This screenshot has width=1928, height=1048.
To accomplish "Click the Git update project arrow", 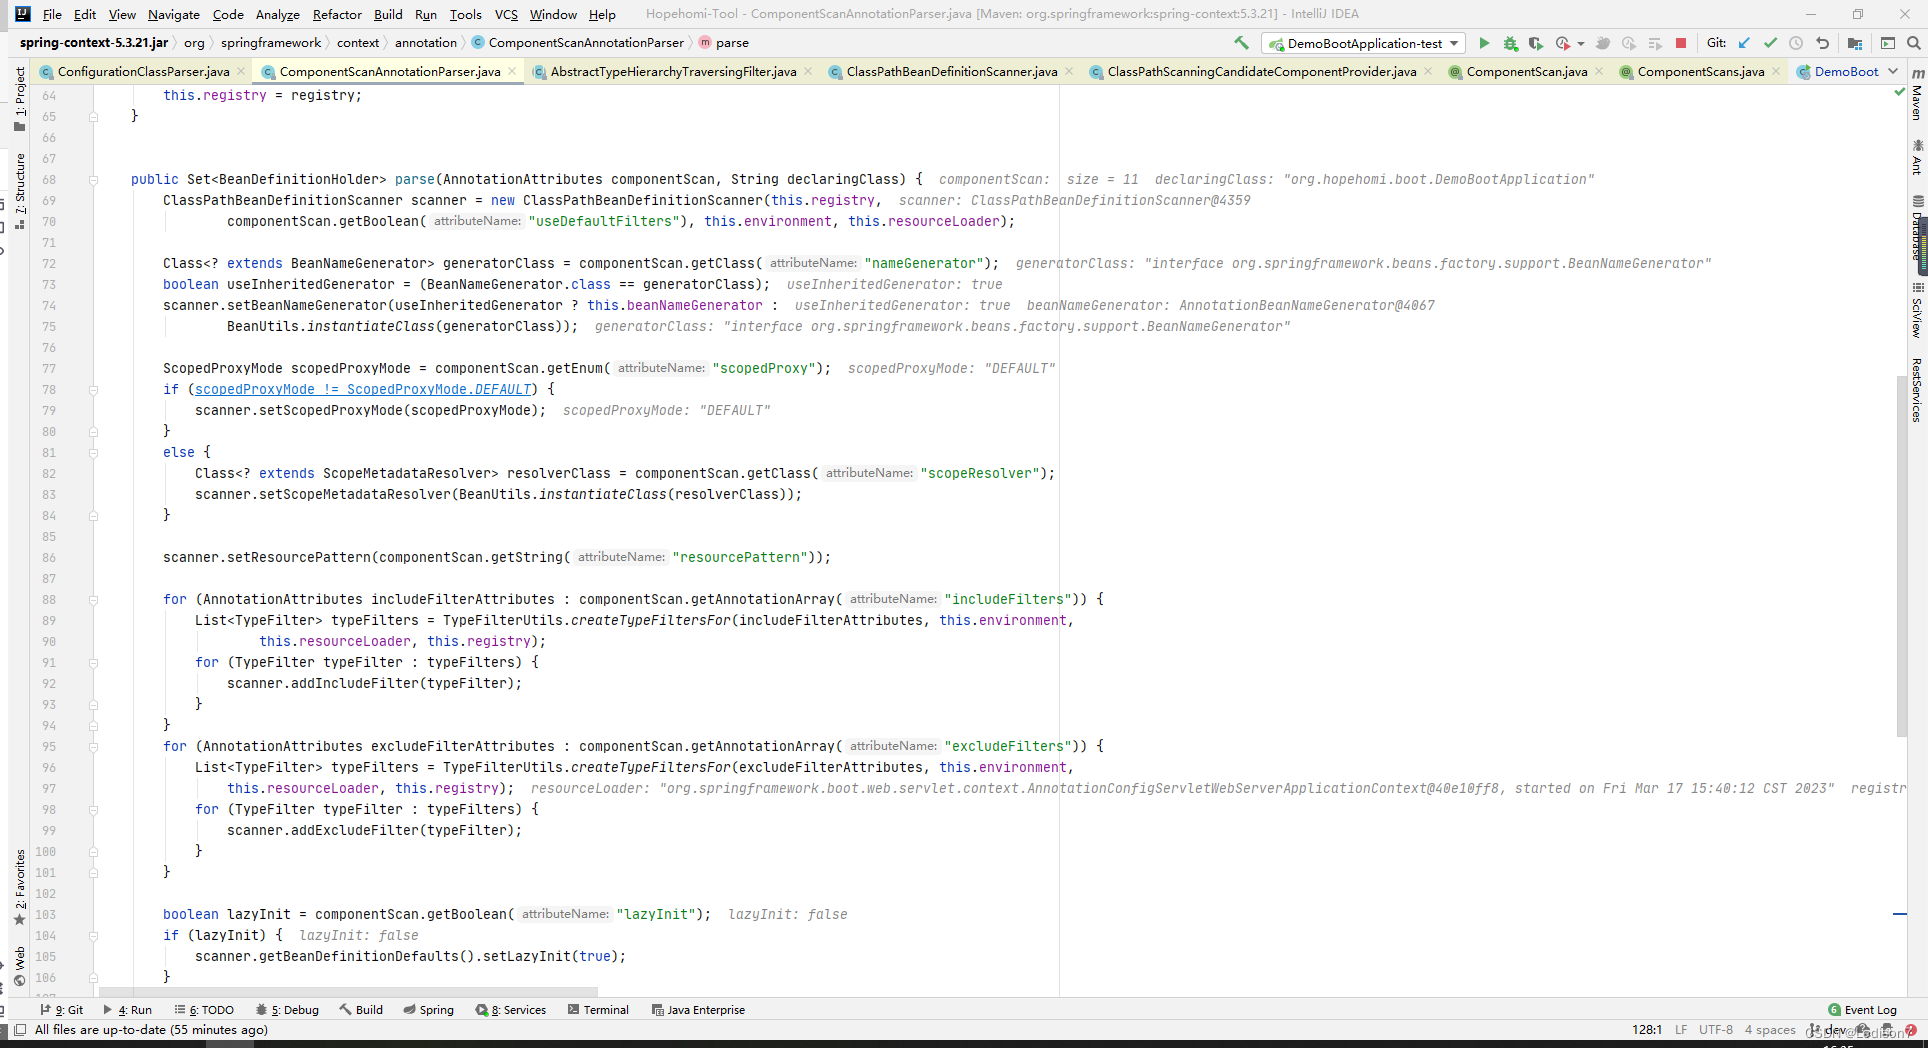I will click(1744, 43).
